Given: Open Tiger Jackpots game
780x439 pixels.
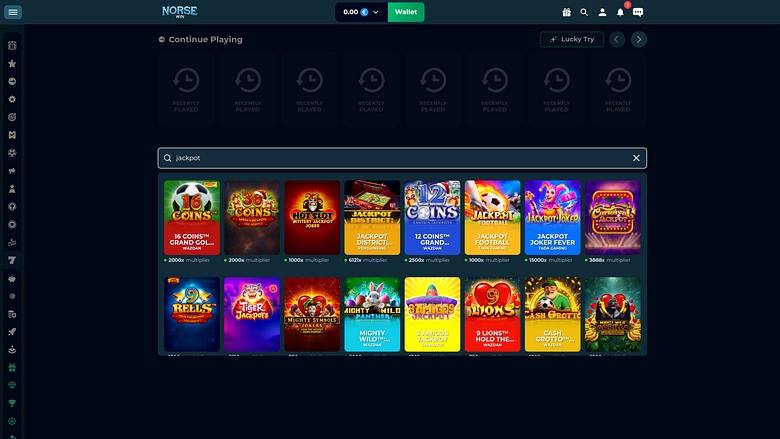Looking at the screenshot, I should (x=252, y=314).
